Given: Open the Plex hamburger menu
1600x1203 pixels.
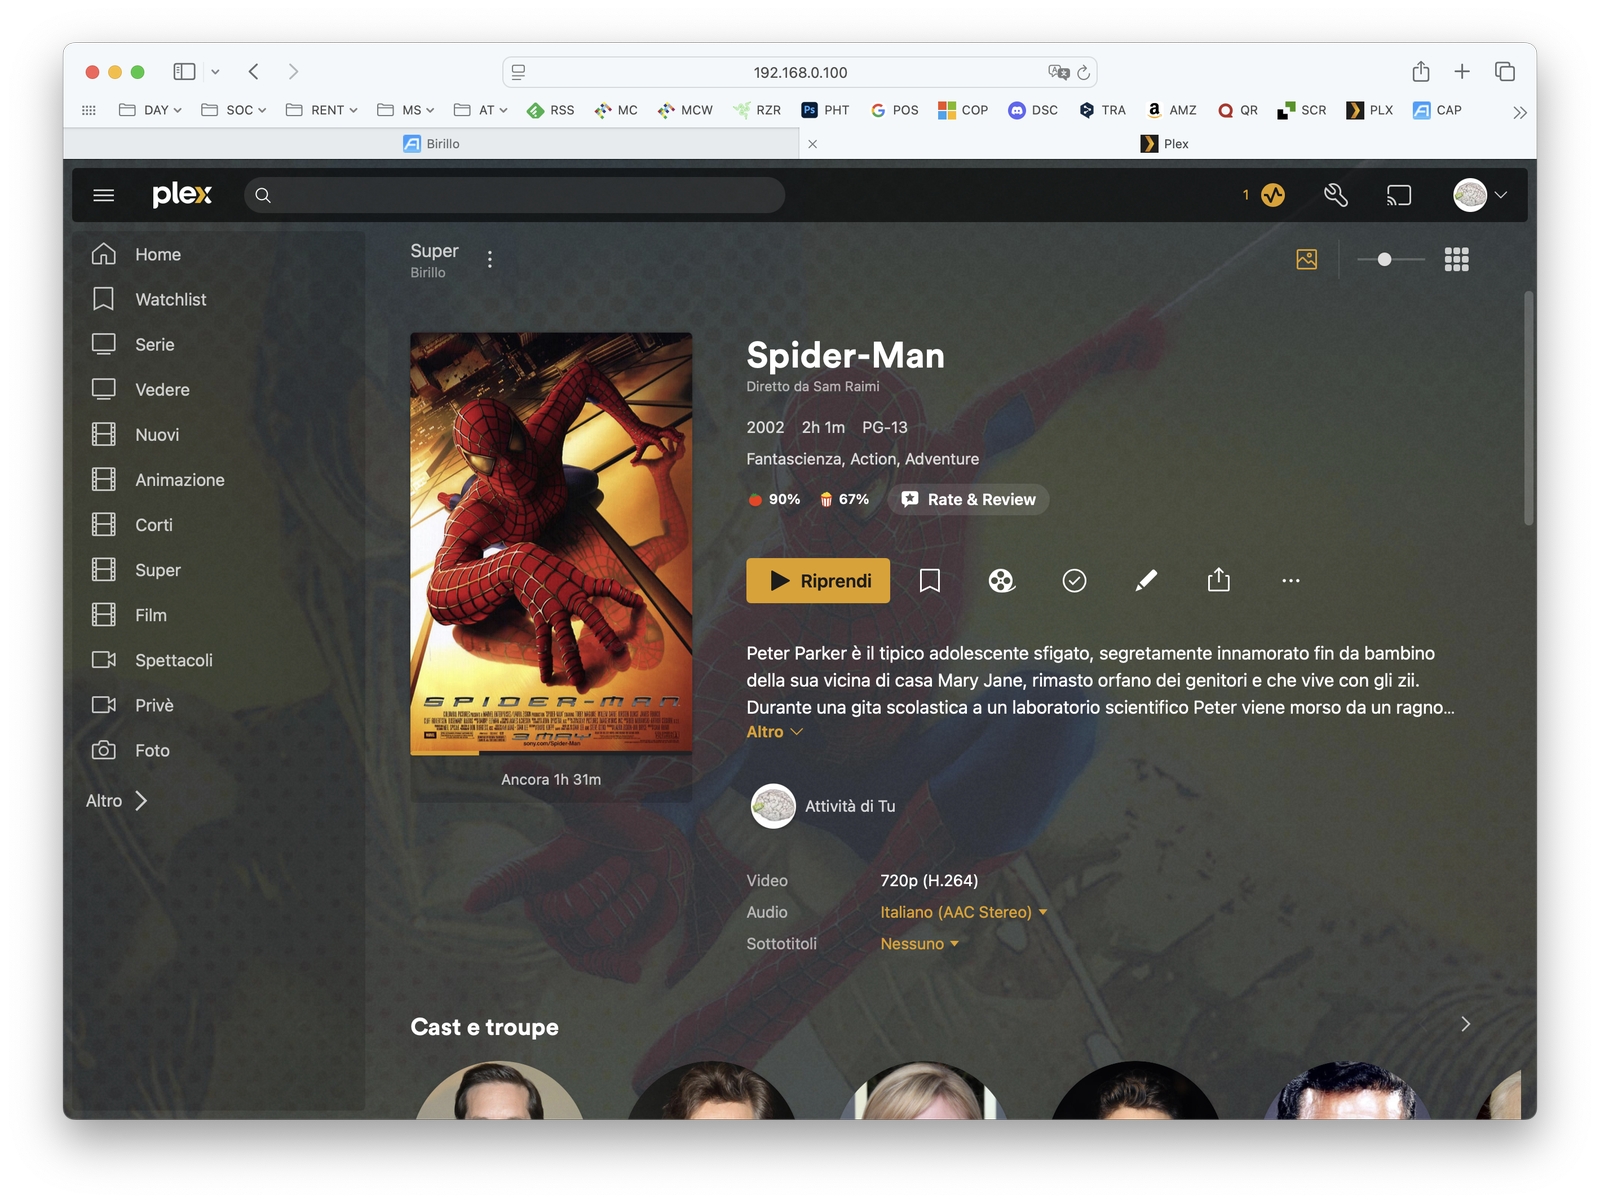Looking at the screenshot, I should pos(104,195).
